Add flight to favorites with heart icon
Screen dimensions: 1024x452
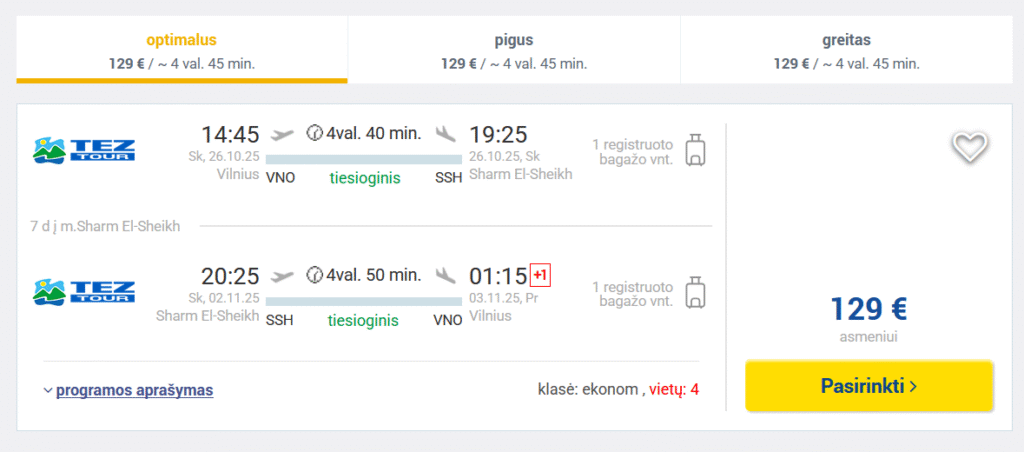point(969,148)
